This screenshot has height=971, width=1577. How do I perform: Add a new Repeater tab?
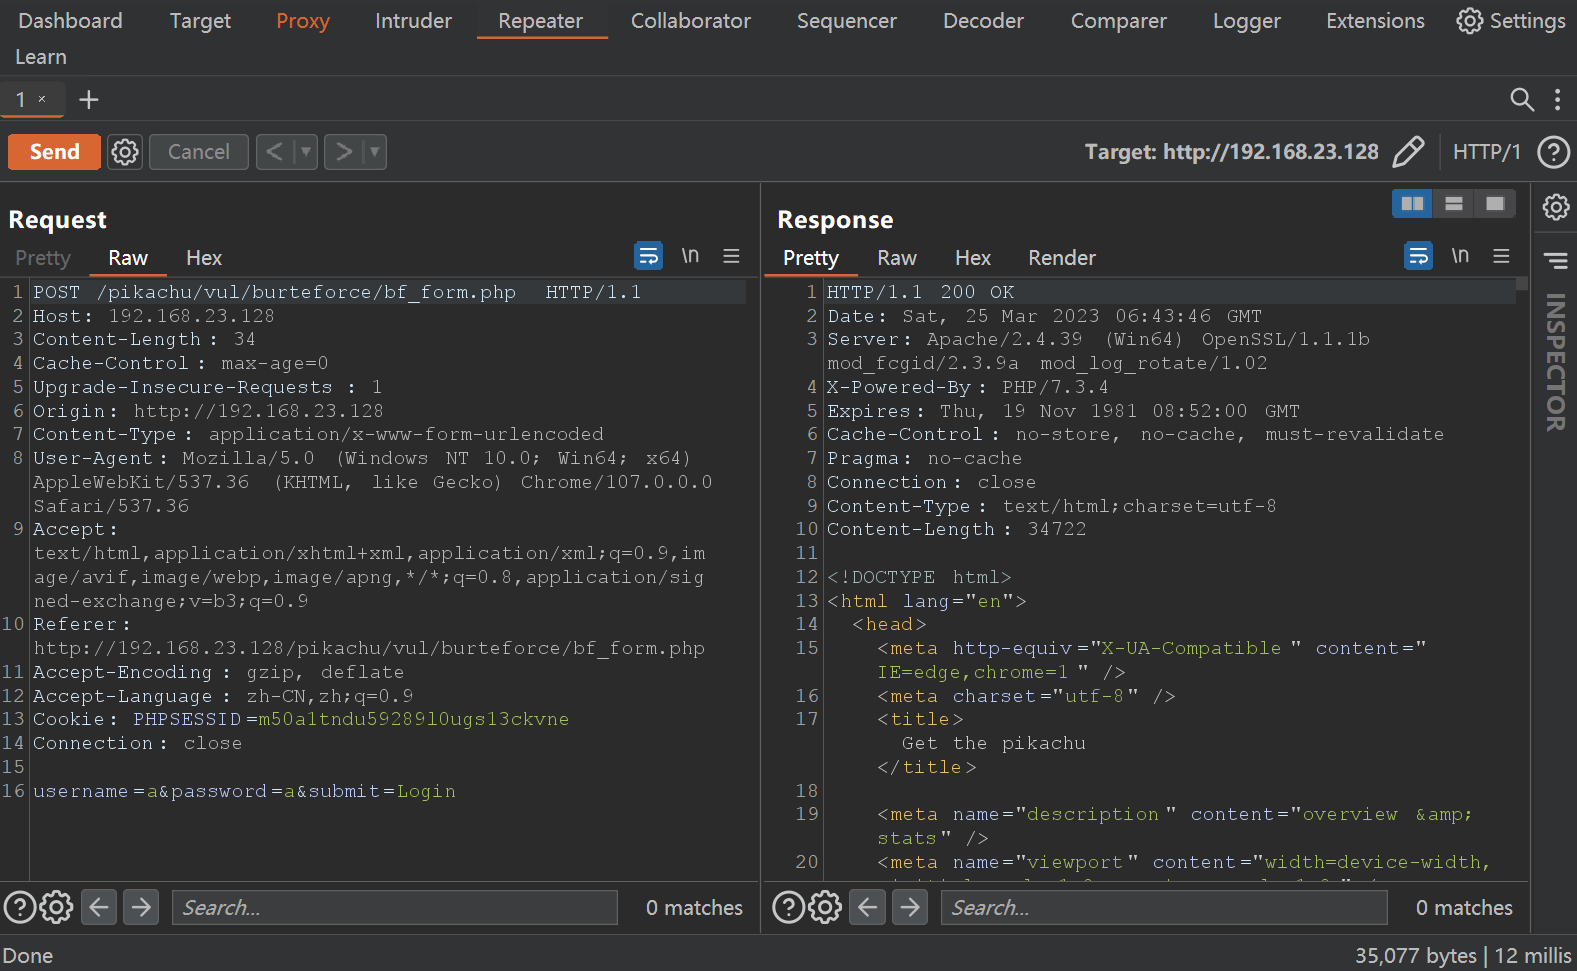click(x=89, y=100)
